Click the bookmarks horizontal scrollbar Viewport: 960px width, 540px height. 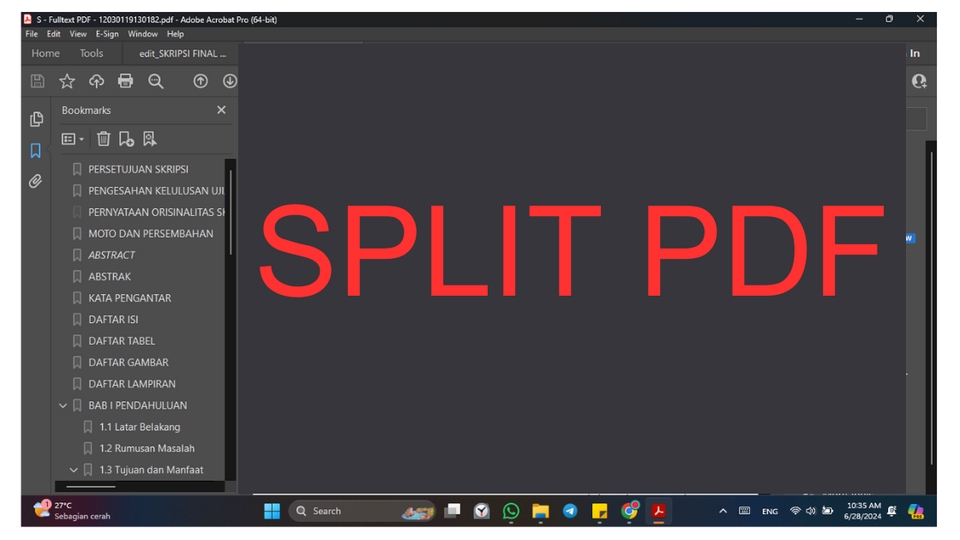[x=91, y=487]
